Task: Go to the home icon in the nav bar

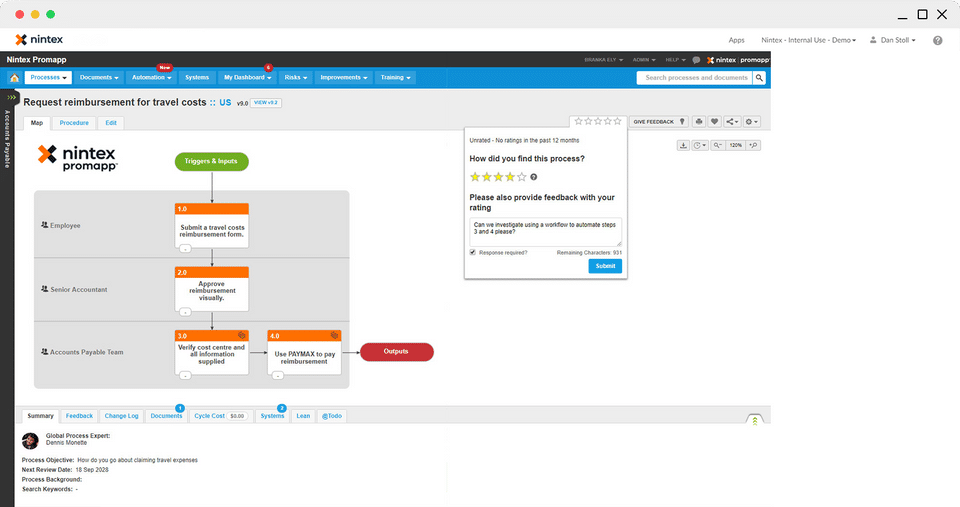Action: click(x=14, y=78)
